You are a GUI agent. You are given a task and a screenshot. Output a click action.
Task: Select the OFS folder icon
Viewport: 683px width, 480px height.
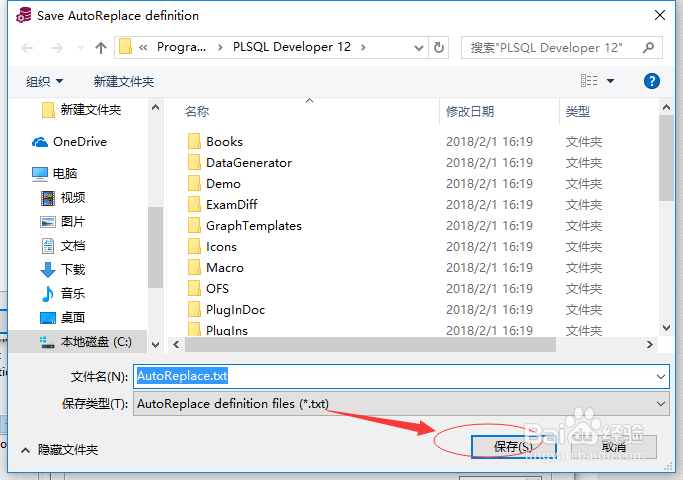[194, 288]
